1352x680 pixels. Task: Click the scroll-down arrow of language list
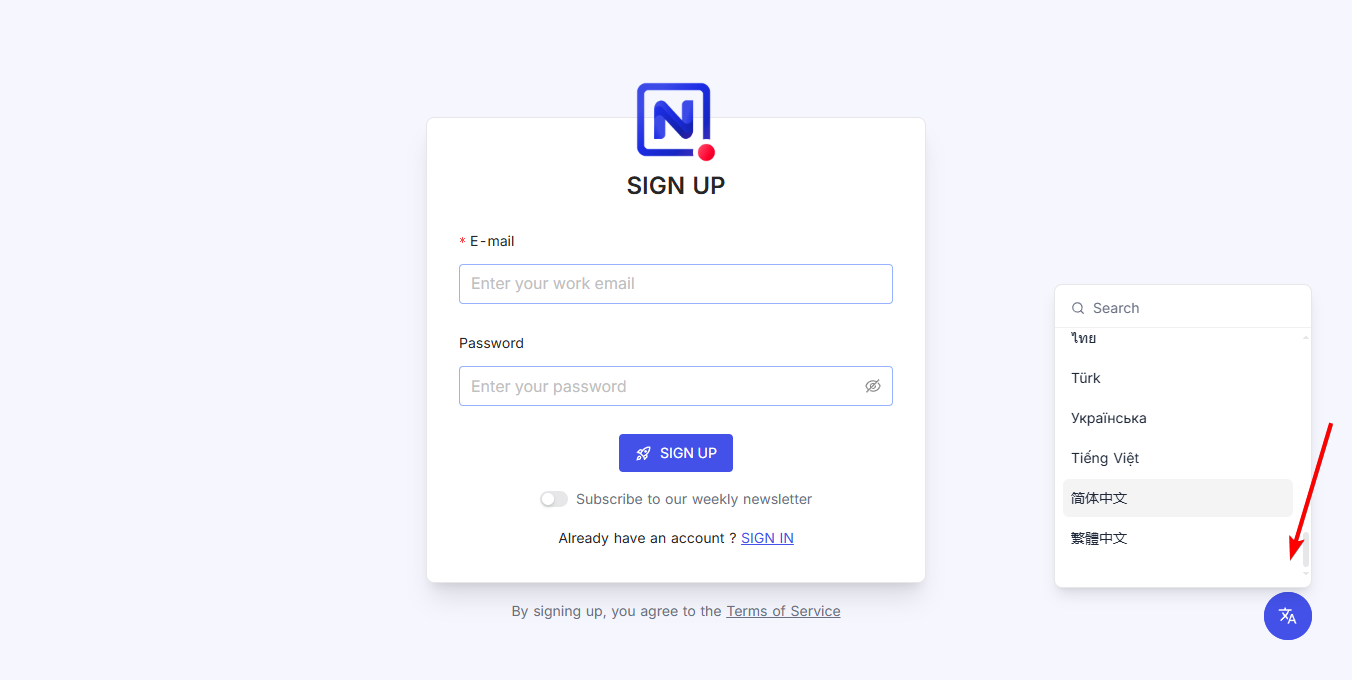click(1305, 574)
